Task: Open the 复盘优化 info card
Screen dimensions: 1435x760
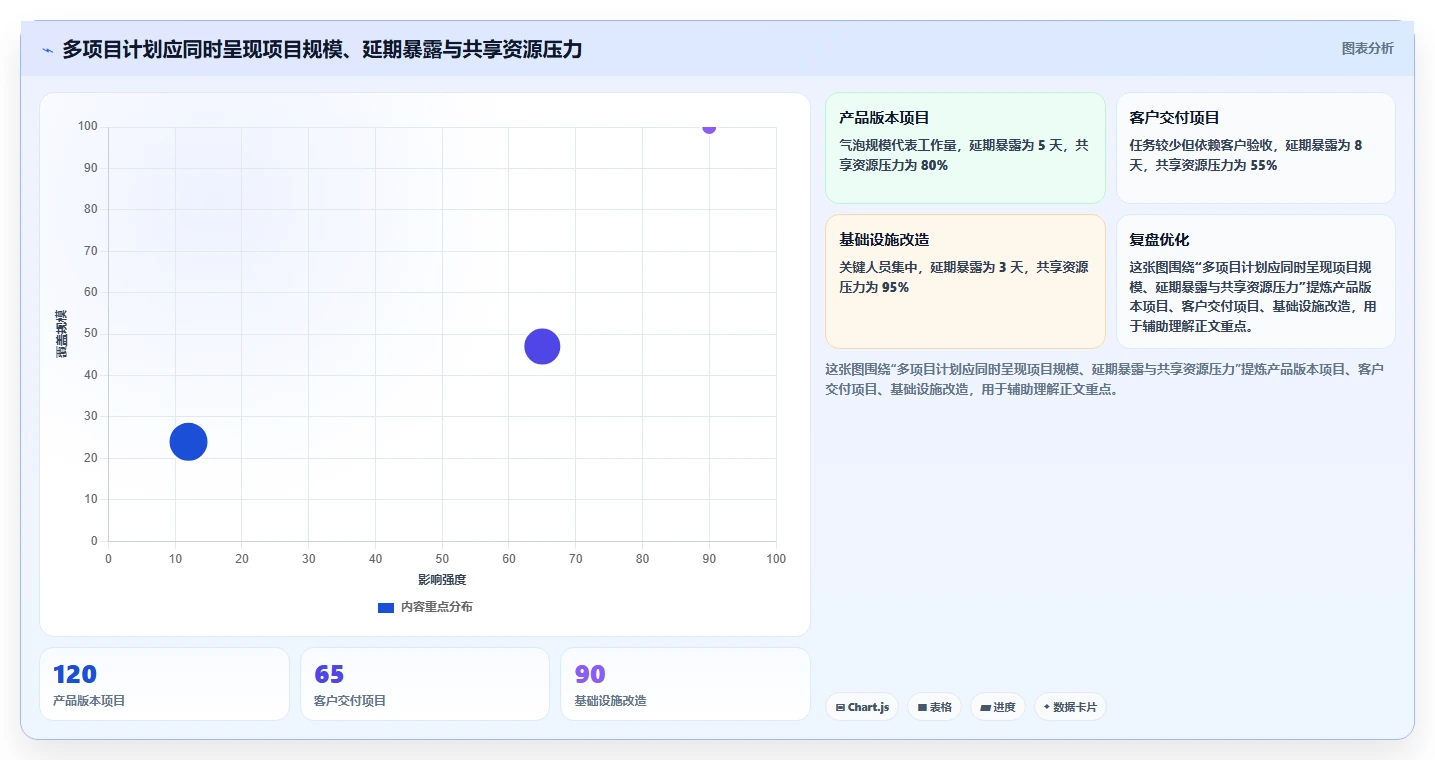Action: [x=1255, y=281]
